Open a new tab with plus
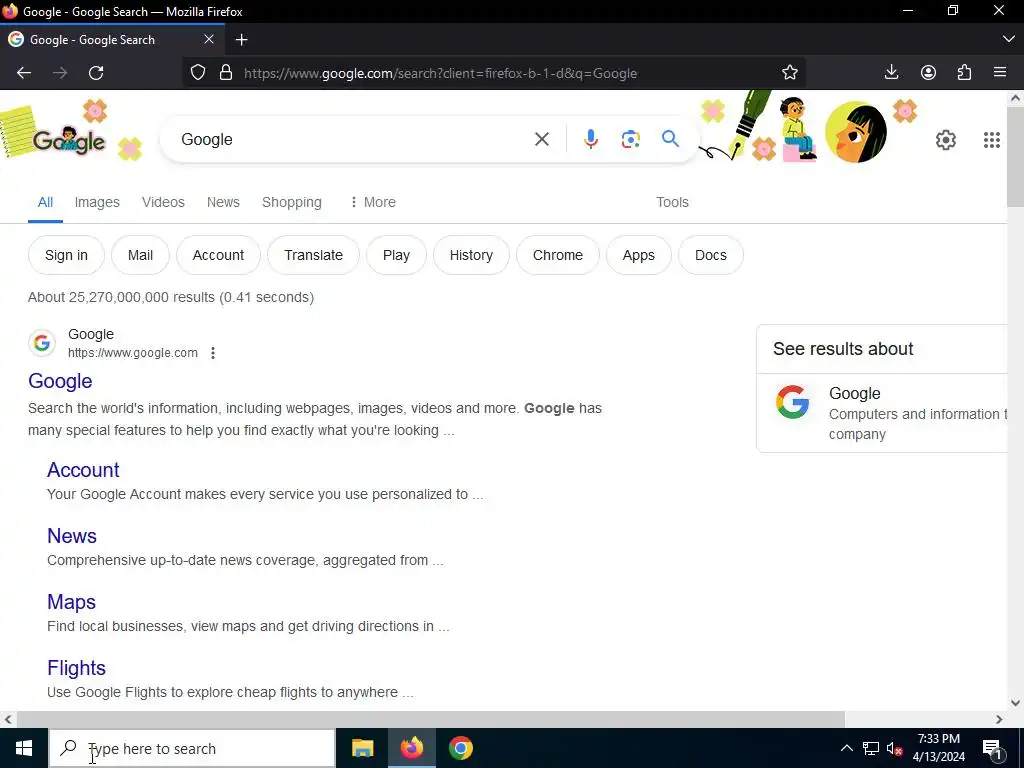Viewport: 1024px width, 768px height. coord(242,40)
